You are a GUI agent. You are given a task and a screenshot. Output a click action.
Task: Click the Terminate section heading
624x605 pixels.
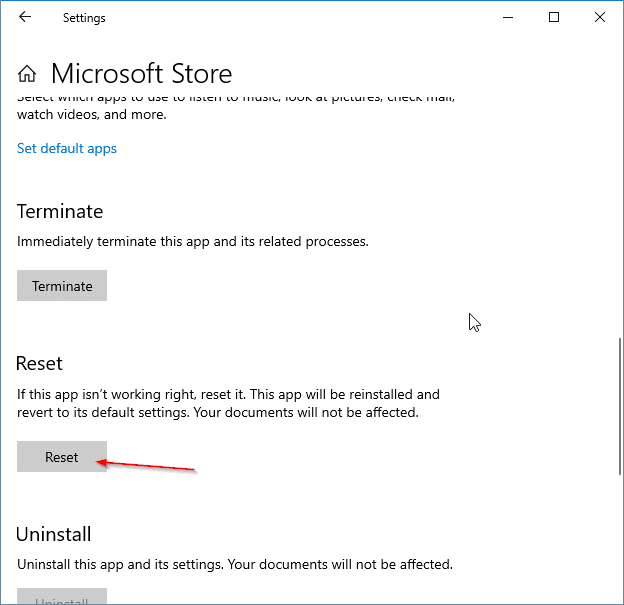coord(60,211)
